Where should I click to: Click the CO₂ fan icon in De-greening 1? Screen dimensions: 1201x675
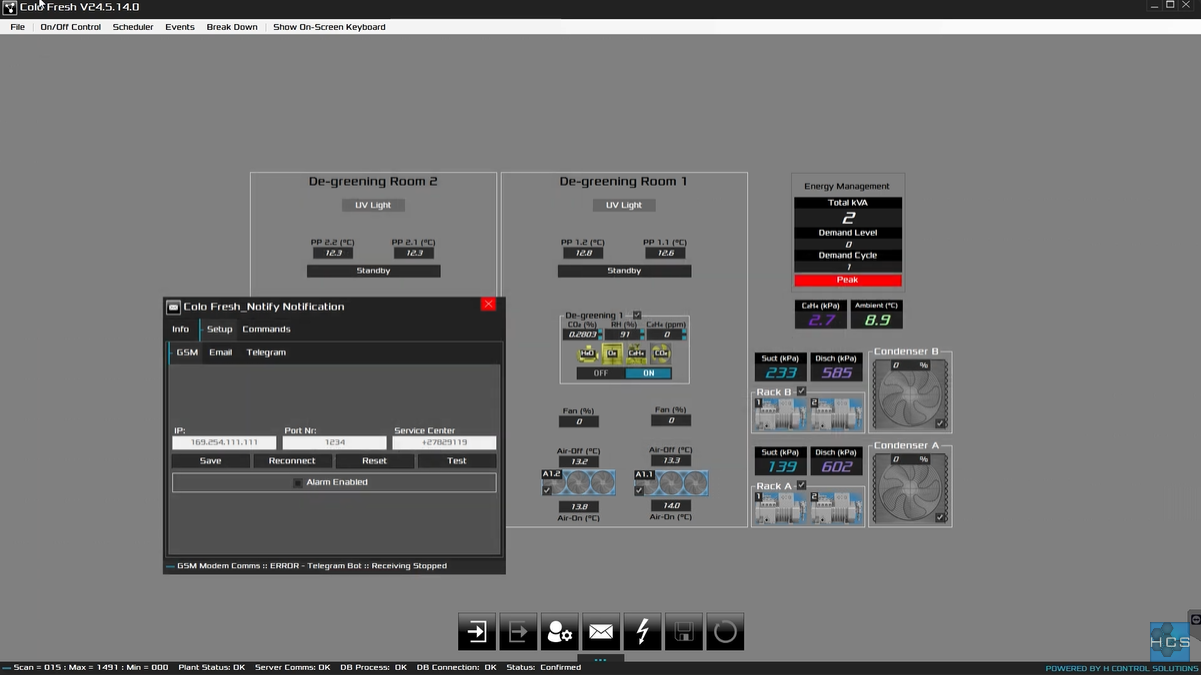pos(660,353)
